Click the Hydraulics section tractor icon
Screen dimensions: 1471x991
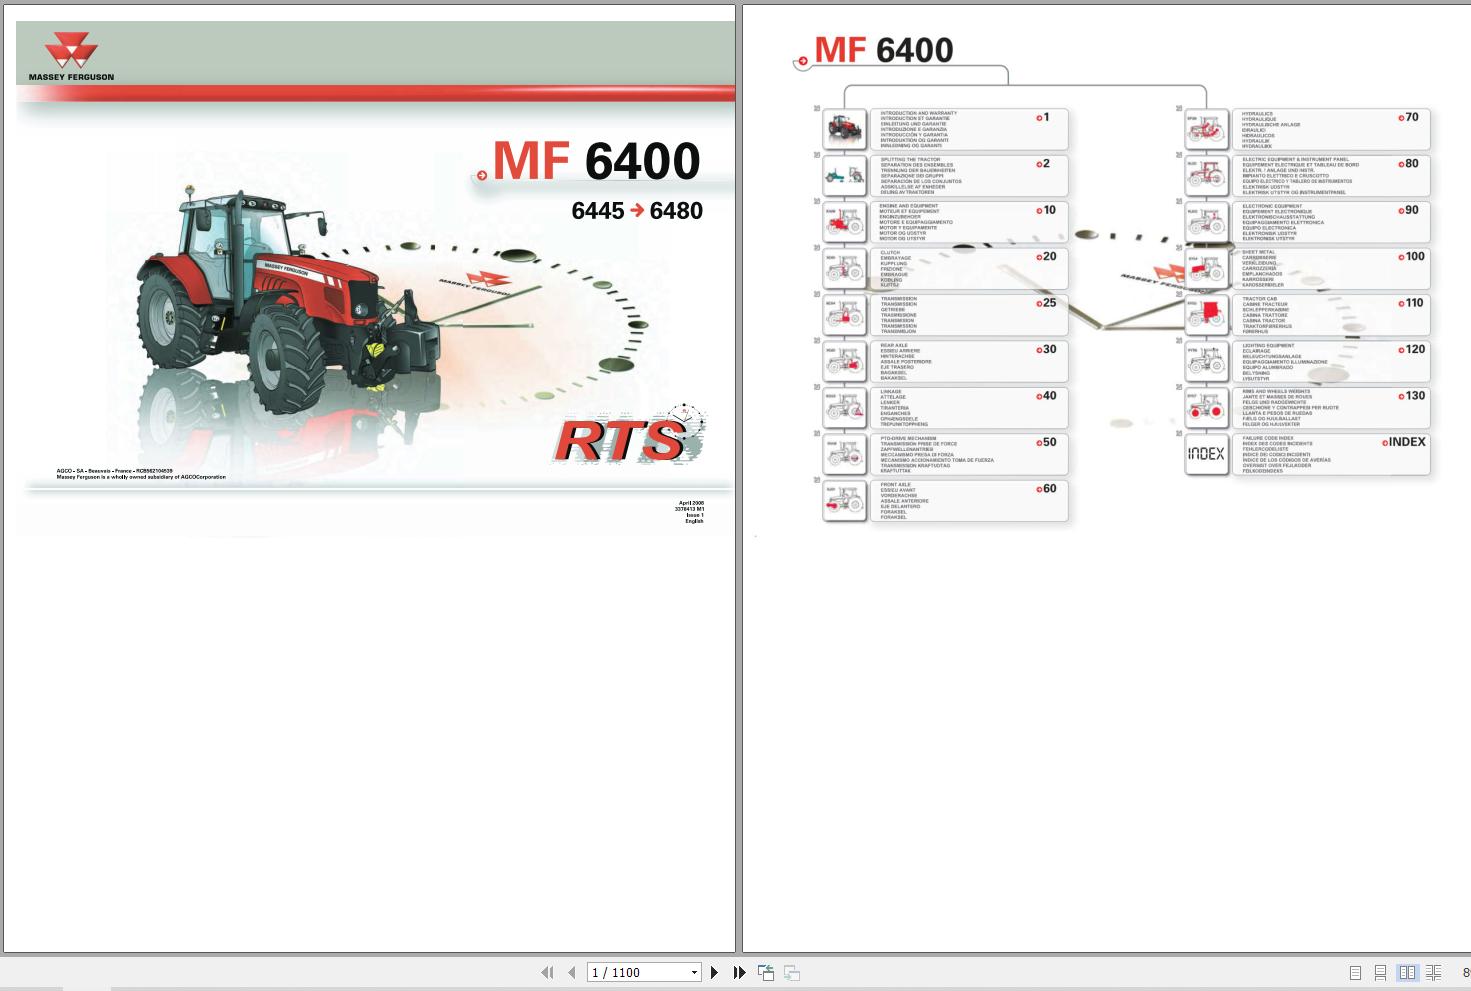[1207, 129]
